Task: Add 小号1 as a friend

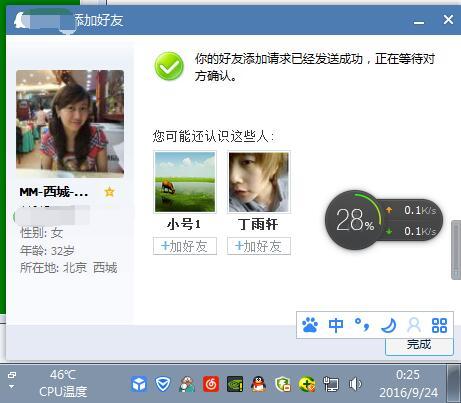Action: coord(185,246)
